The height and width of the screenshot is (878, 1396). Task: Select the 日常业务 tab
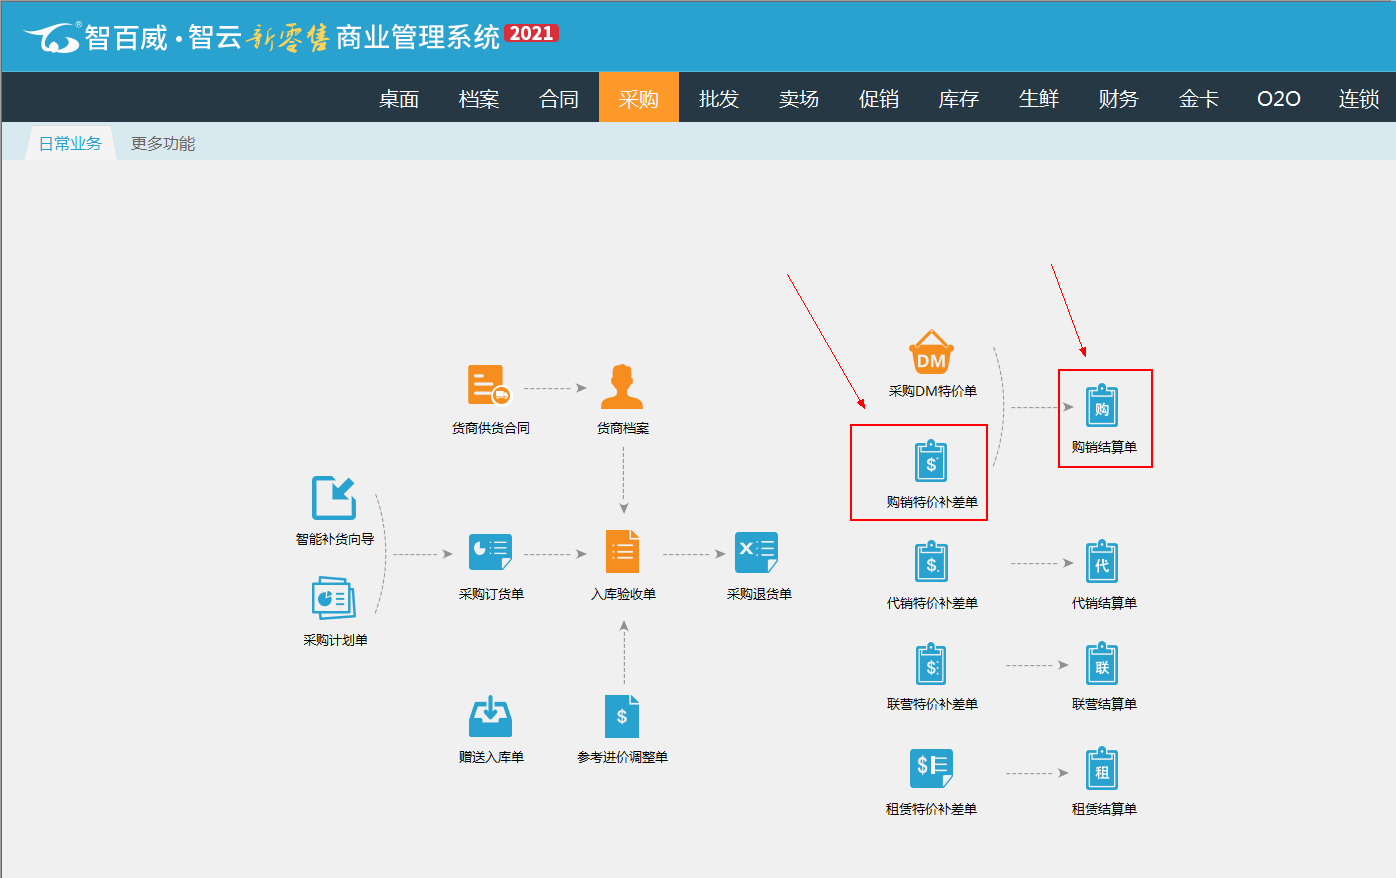point(70,144)
